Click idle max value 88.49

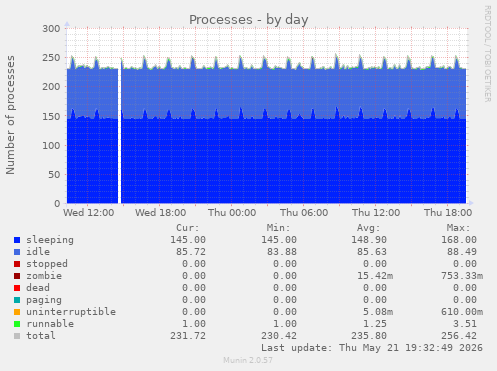462,252
